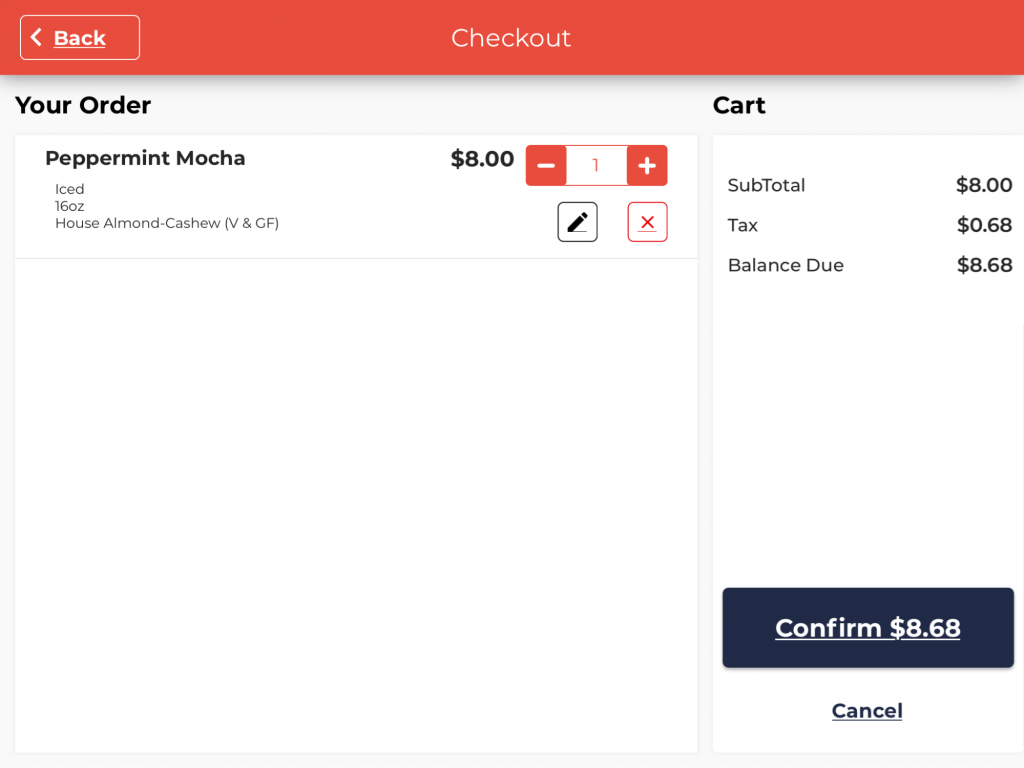This screenshot has width=1024, height=768.
Task: Click the $8.00 item price
Action: click(x=482, y=159)
